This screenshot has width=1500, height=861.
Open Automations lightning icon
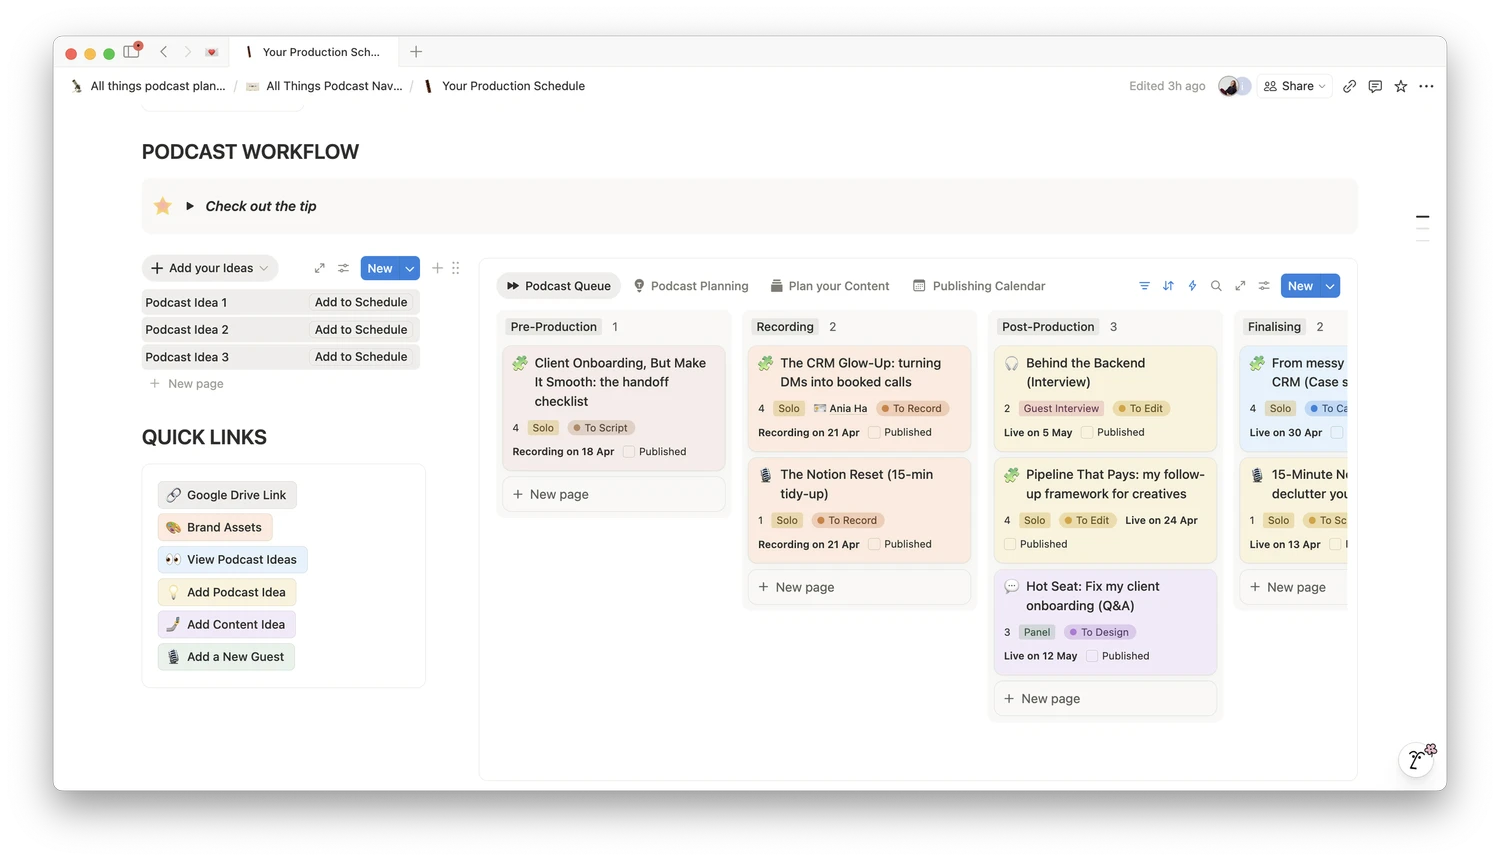coord(1192,286)
